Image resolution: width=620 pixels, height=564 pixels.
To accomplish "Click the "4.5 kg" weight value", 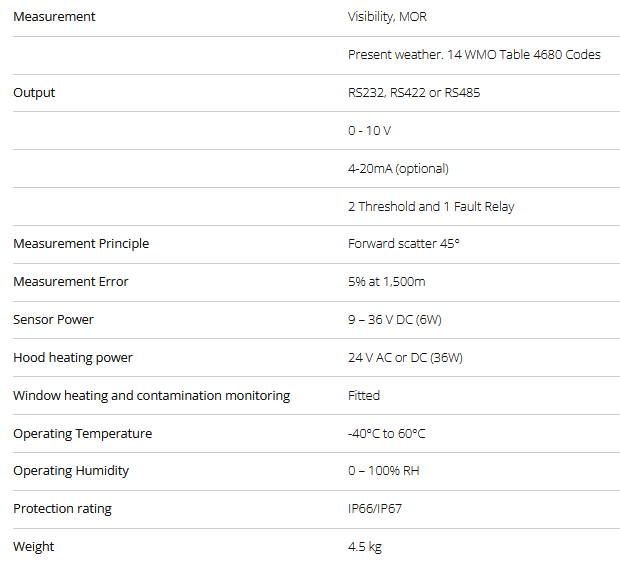I will click(365, 547).
